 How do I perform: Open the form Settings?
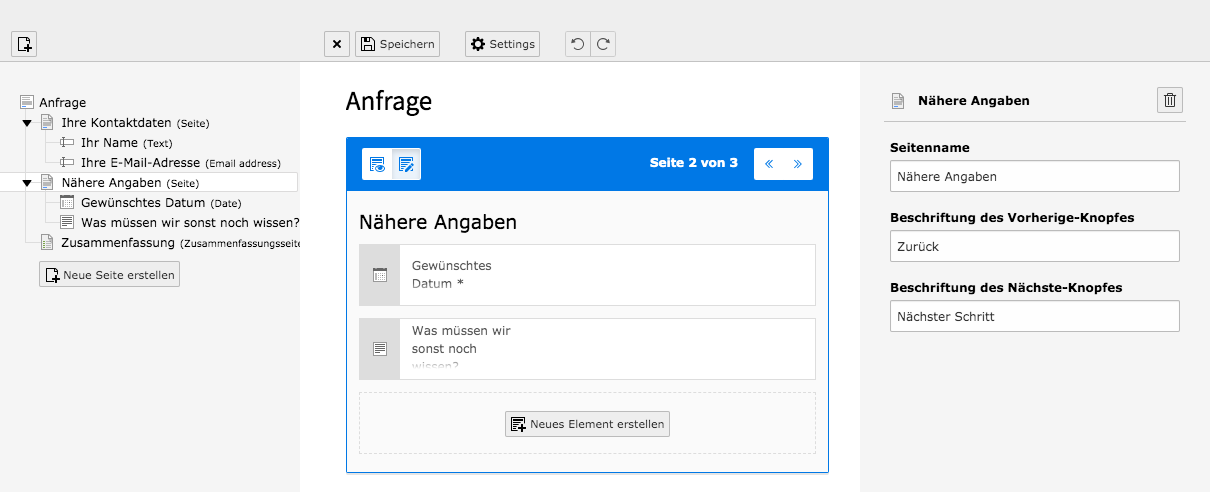[x=502, y=44]
